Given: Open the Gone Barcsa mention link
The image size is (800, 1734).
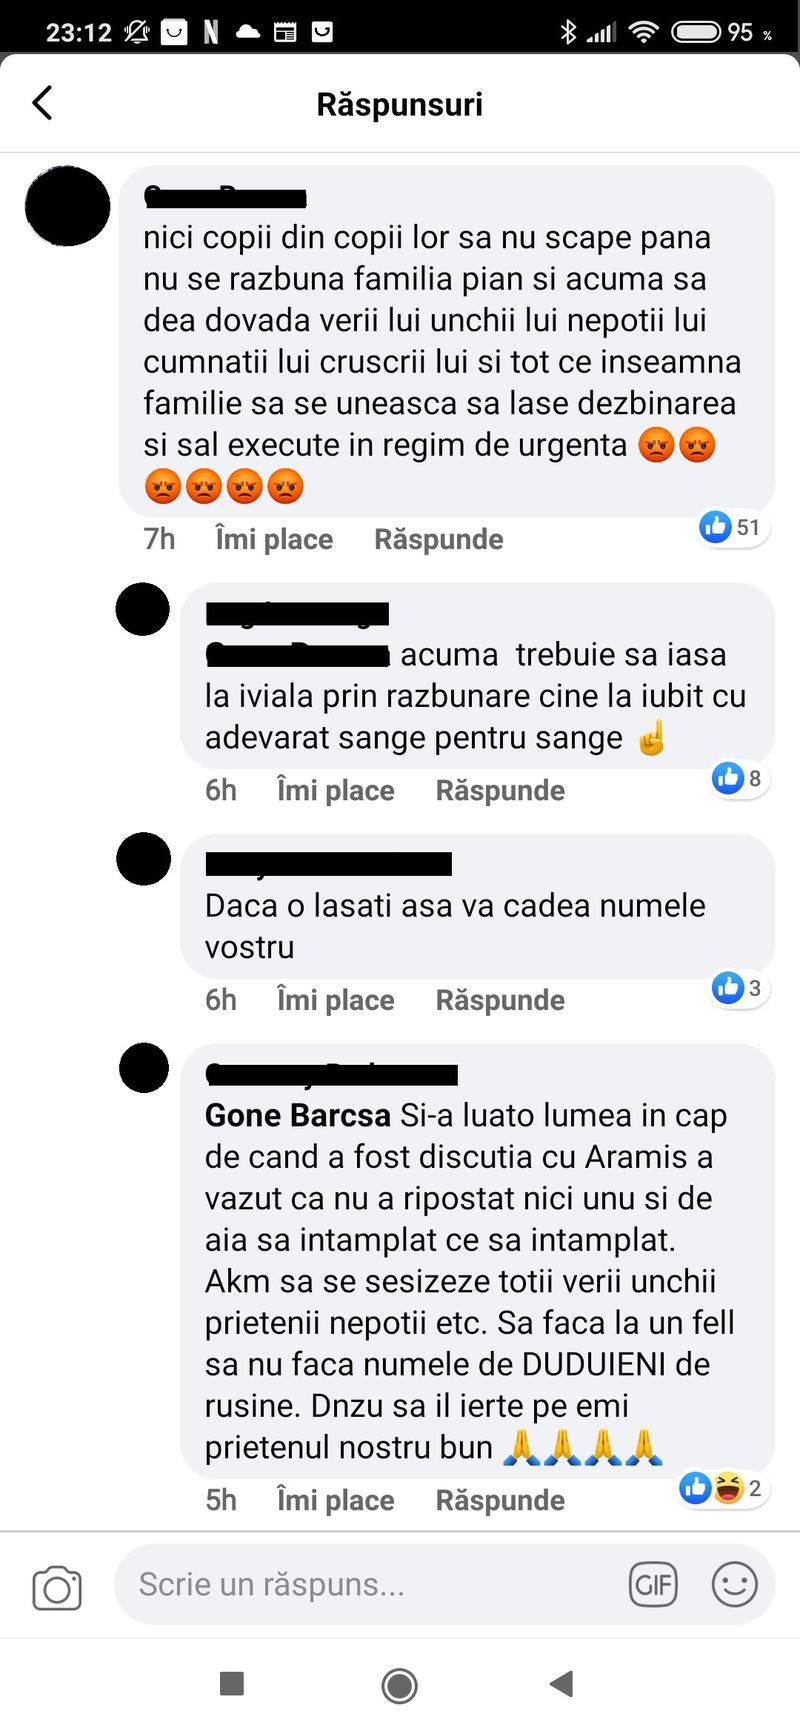Looking at the screenshot, I should coord(298,1115).
